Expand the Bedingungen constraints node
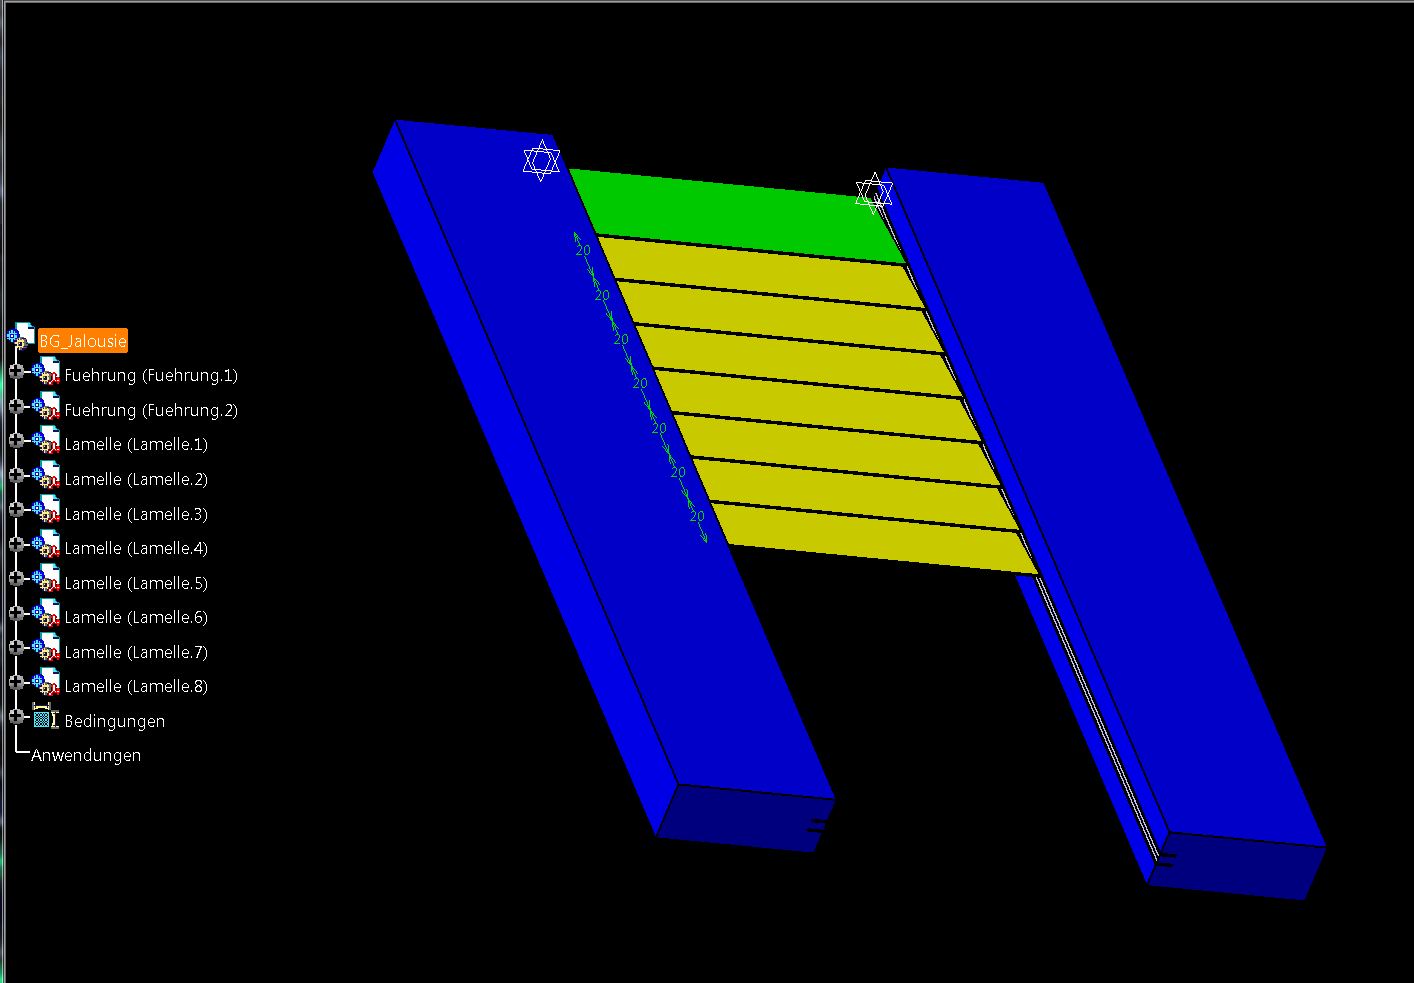The image size is (1414, 983). (15, 716)
